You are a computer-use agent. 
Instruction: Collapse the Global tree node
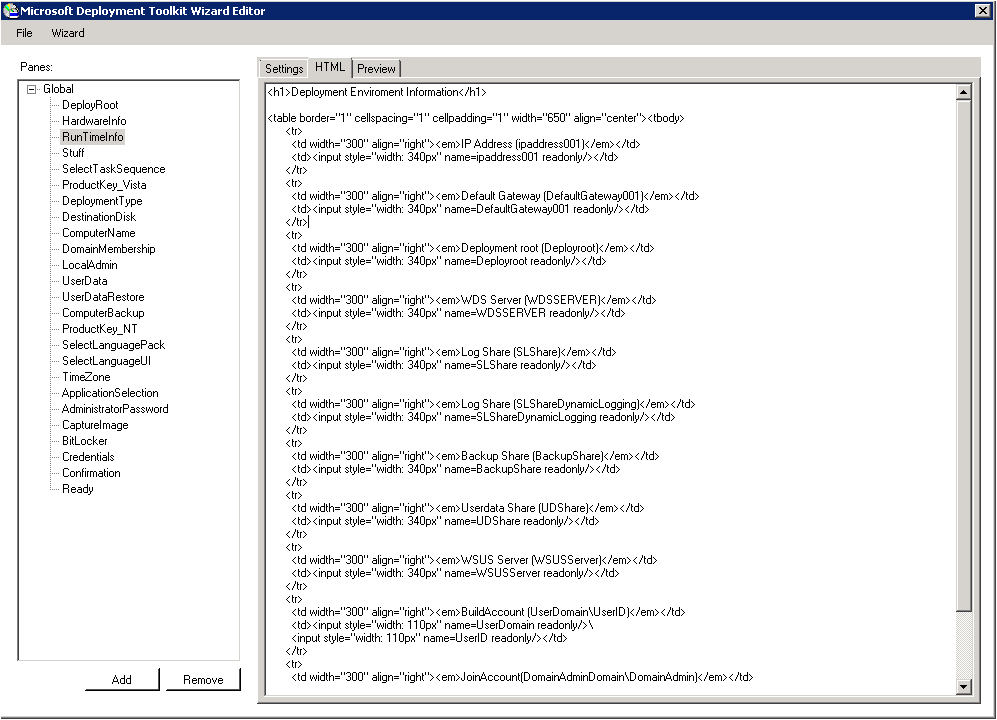[32, 89]
